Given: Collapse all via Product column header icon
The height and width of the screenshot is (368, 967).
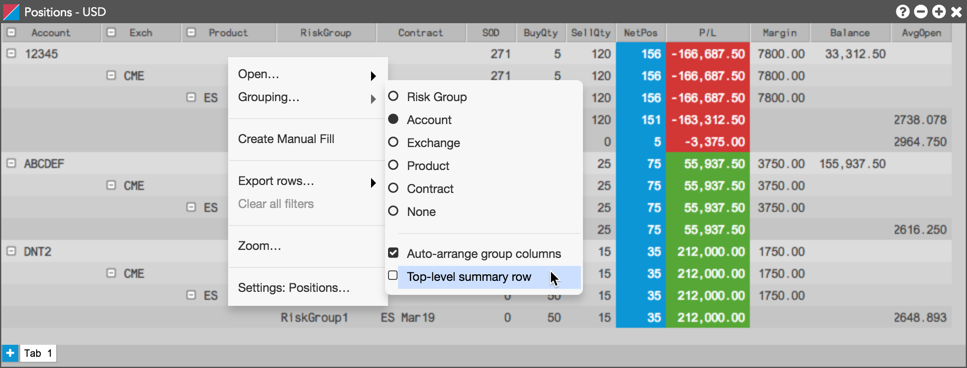Looking at the screenshot, I should coord(191,33).
